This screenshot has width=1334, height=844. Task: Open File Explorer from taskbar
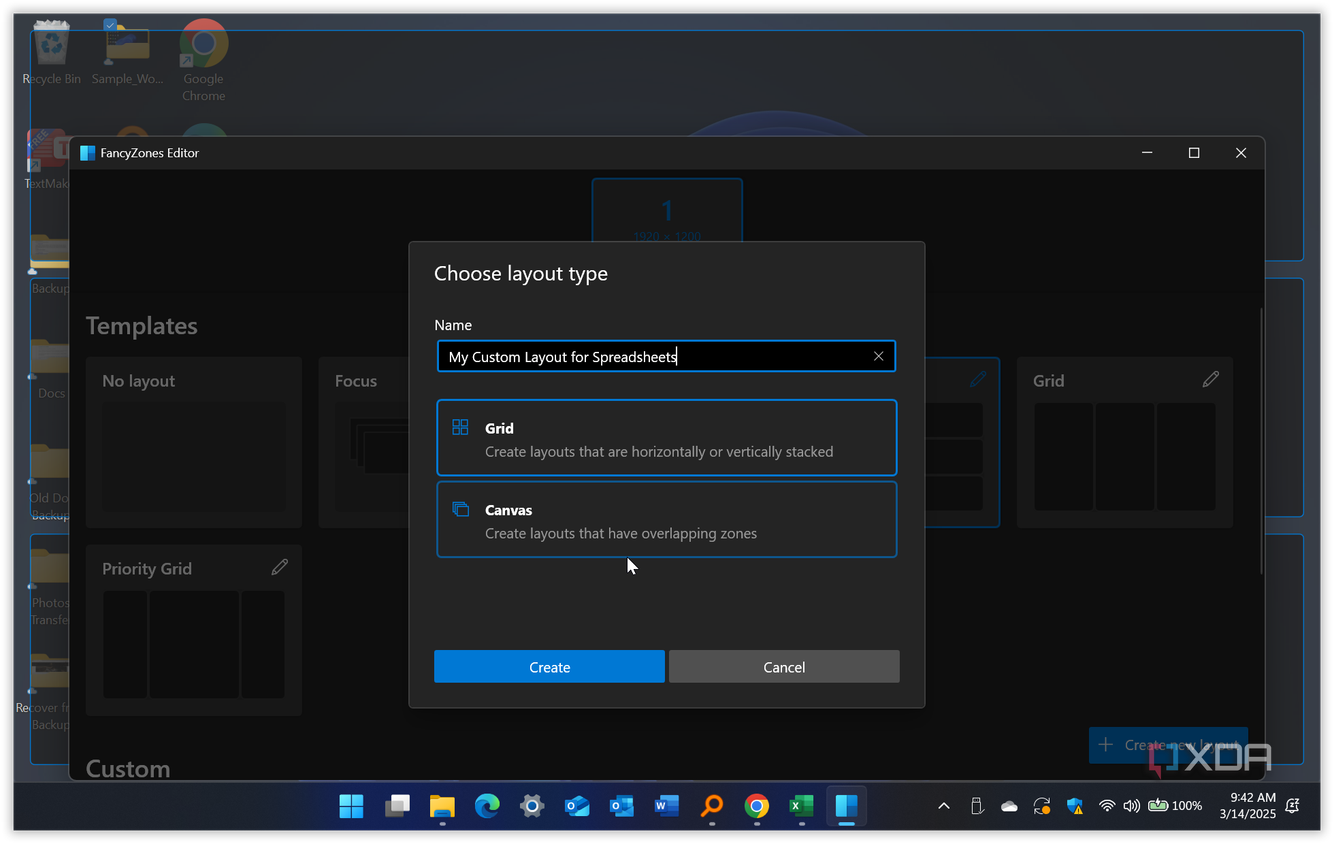[x=442, y=806]
